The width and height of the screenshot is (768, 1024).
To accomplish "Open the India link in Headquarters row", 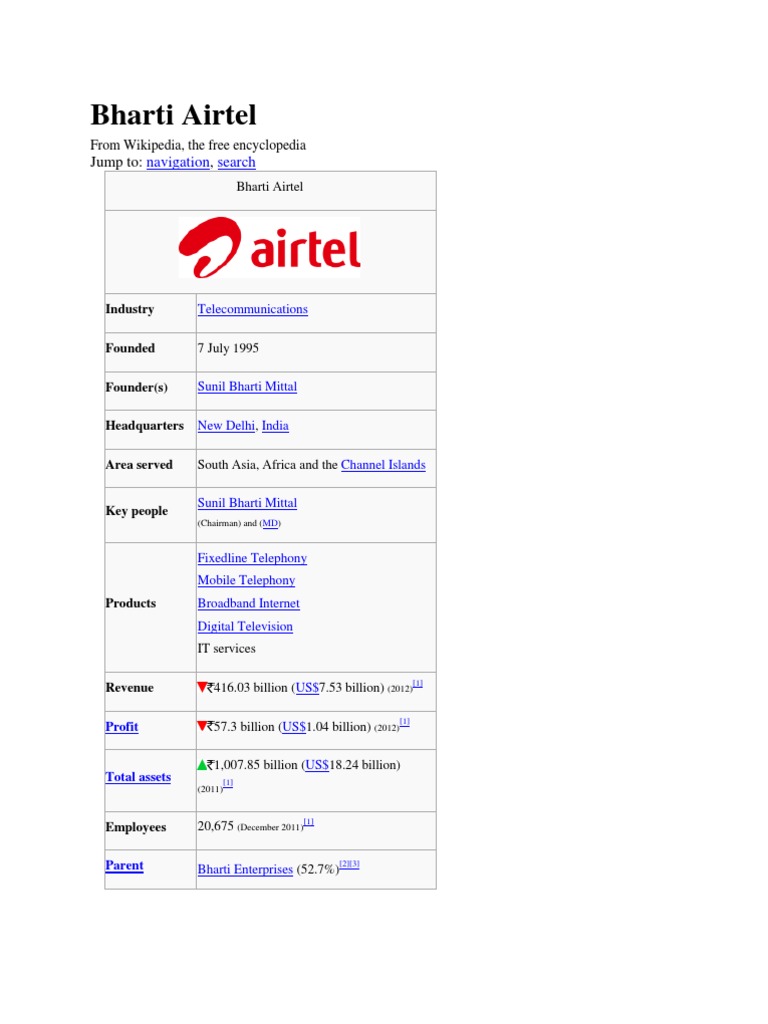I will (275, 425).
